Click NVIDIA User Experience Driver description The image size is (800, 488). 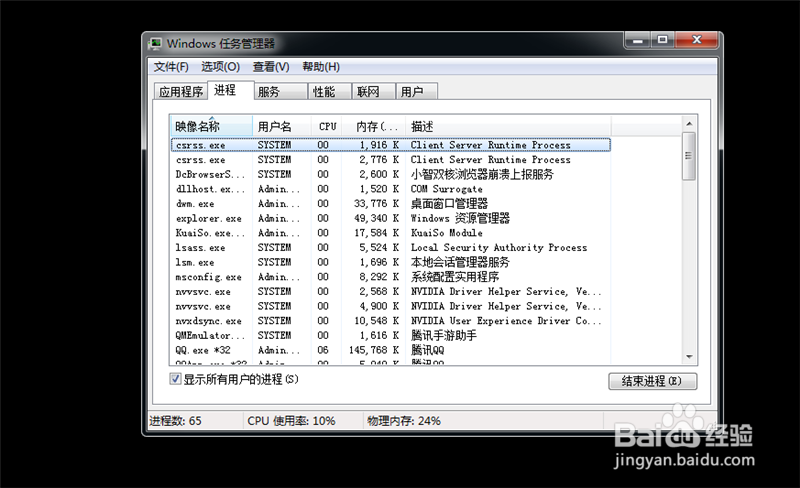[x=506, y=321]
